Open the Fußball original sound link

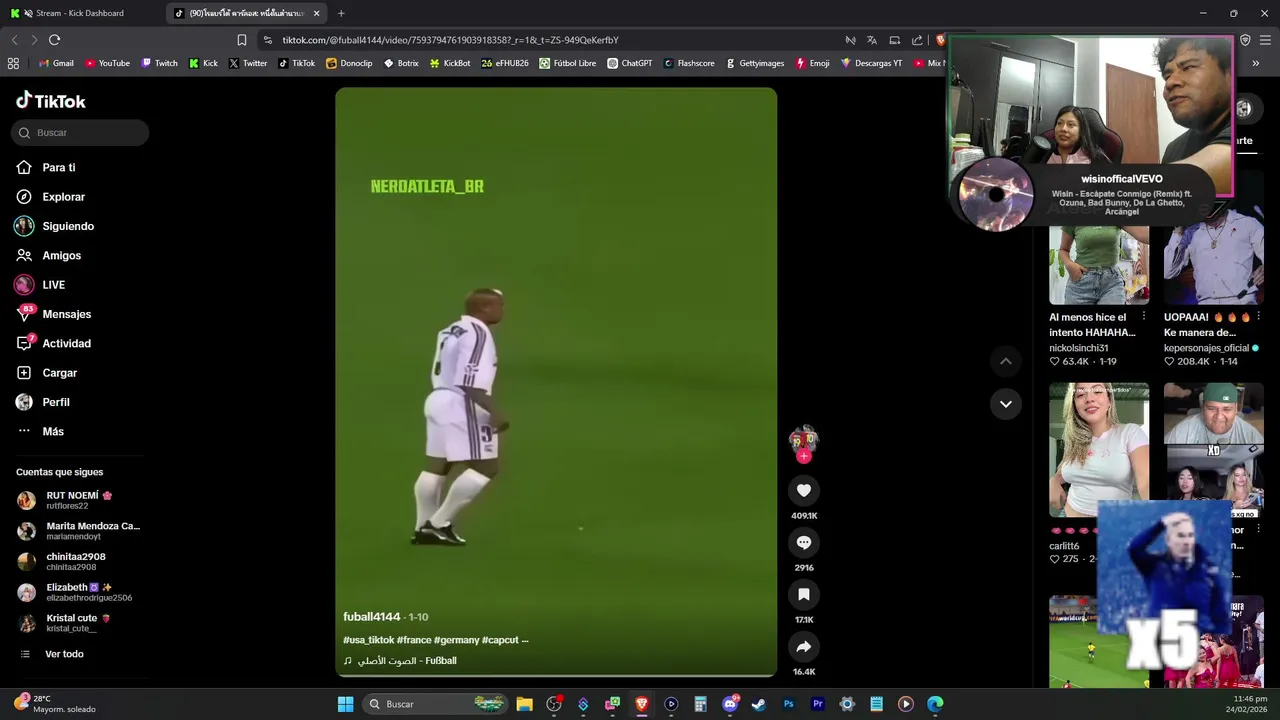(x=400, y=661)
